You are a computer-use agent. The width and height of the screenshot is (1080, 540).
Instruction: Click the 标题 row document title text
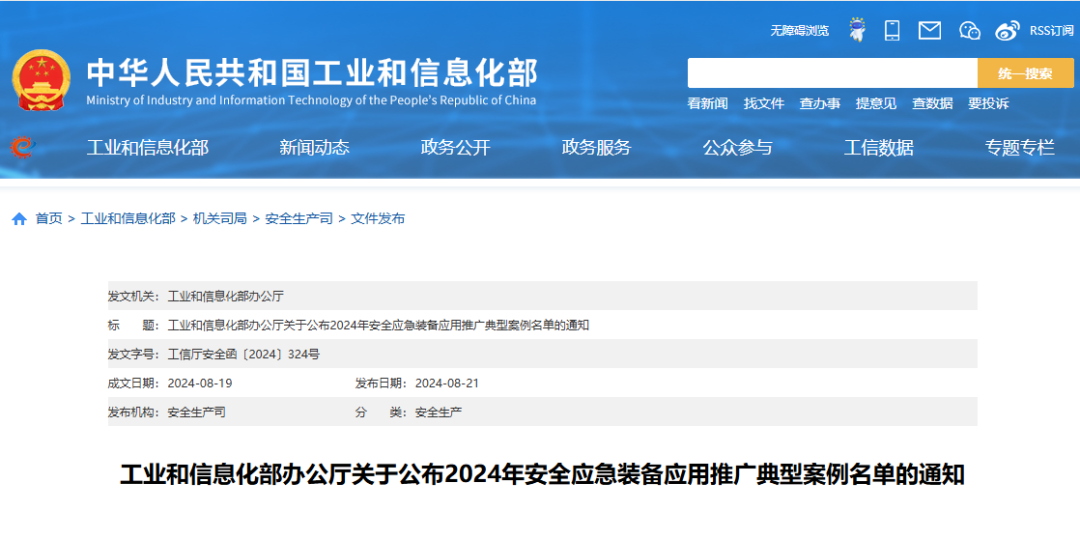(x=378, y=325)
